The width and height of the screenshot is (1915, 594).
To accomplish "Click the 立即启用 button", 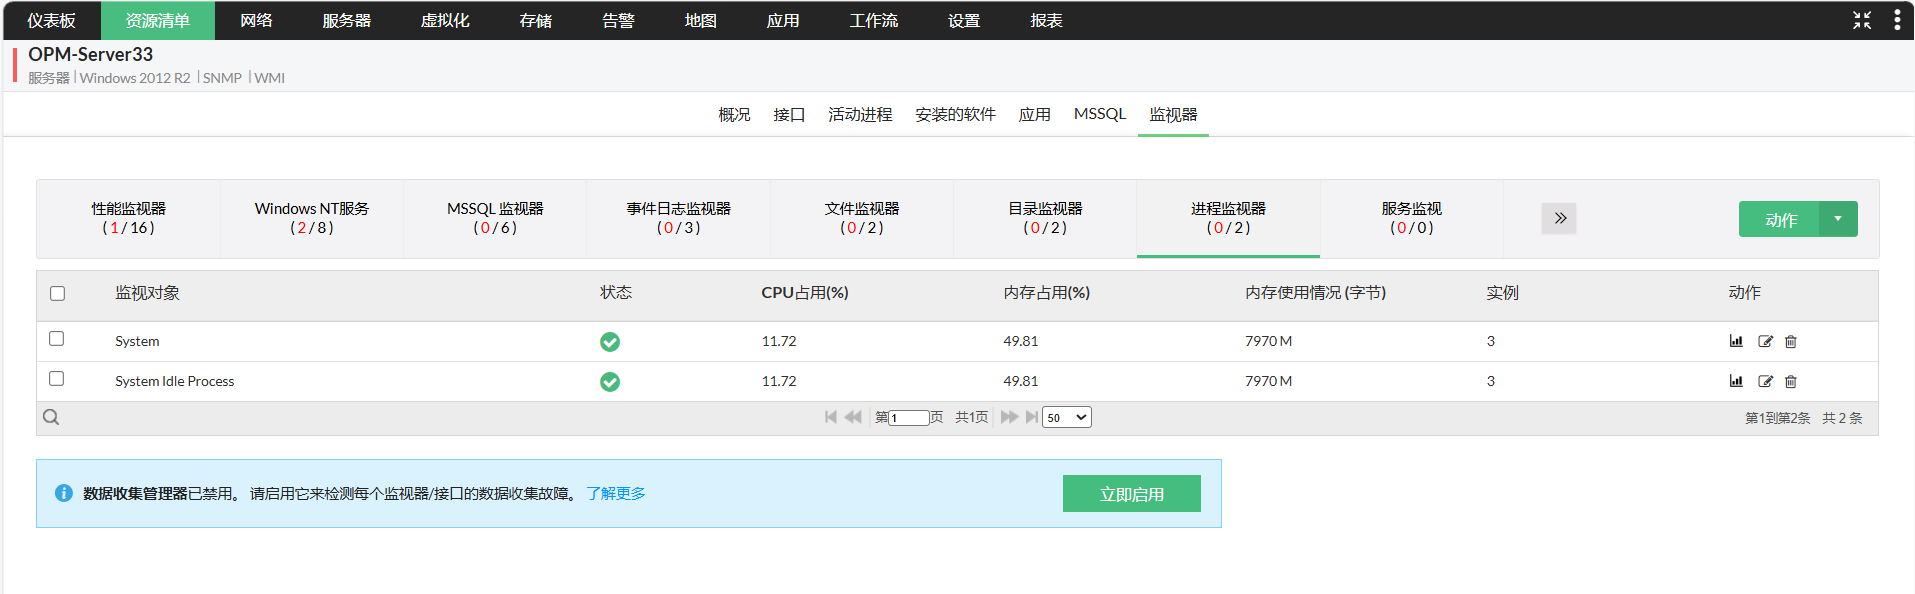I will (x=1131, y=494).
